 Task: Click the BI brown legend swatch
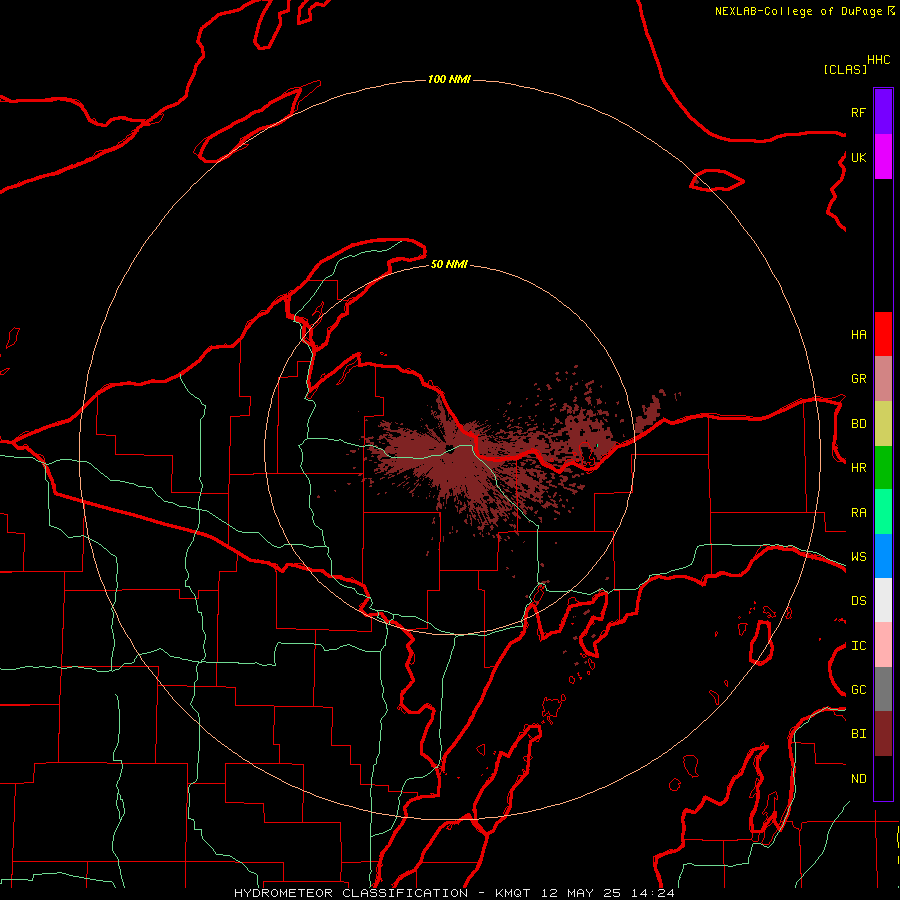[x=883, y=734]
